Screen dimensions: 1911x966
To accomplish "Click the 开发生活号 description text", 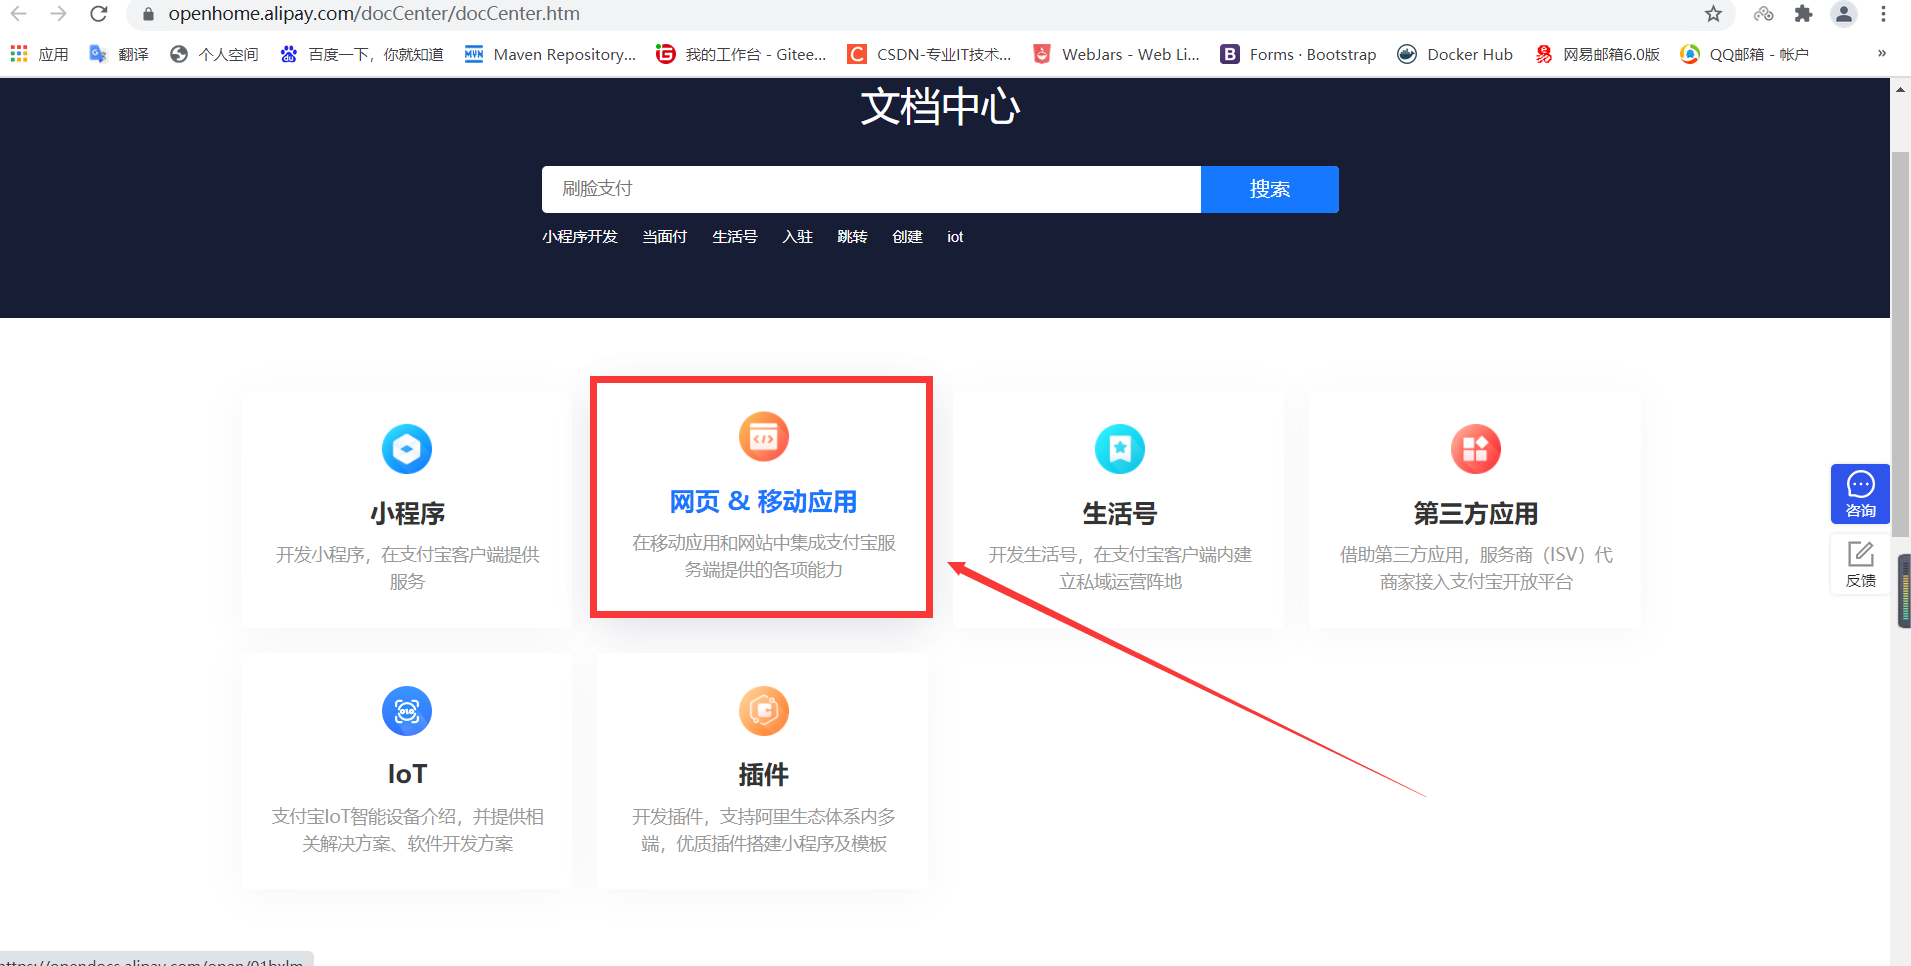I will click(1120, 568).
